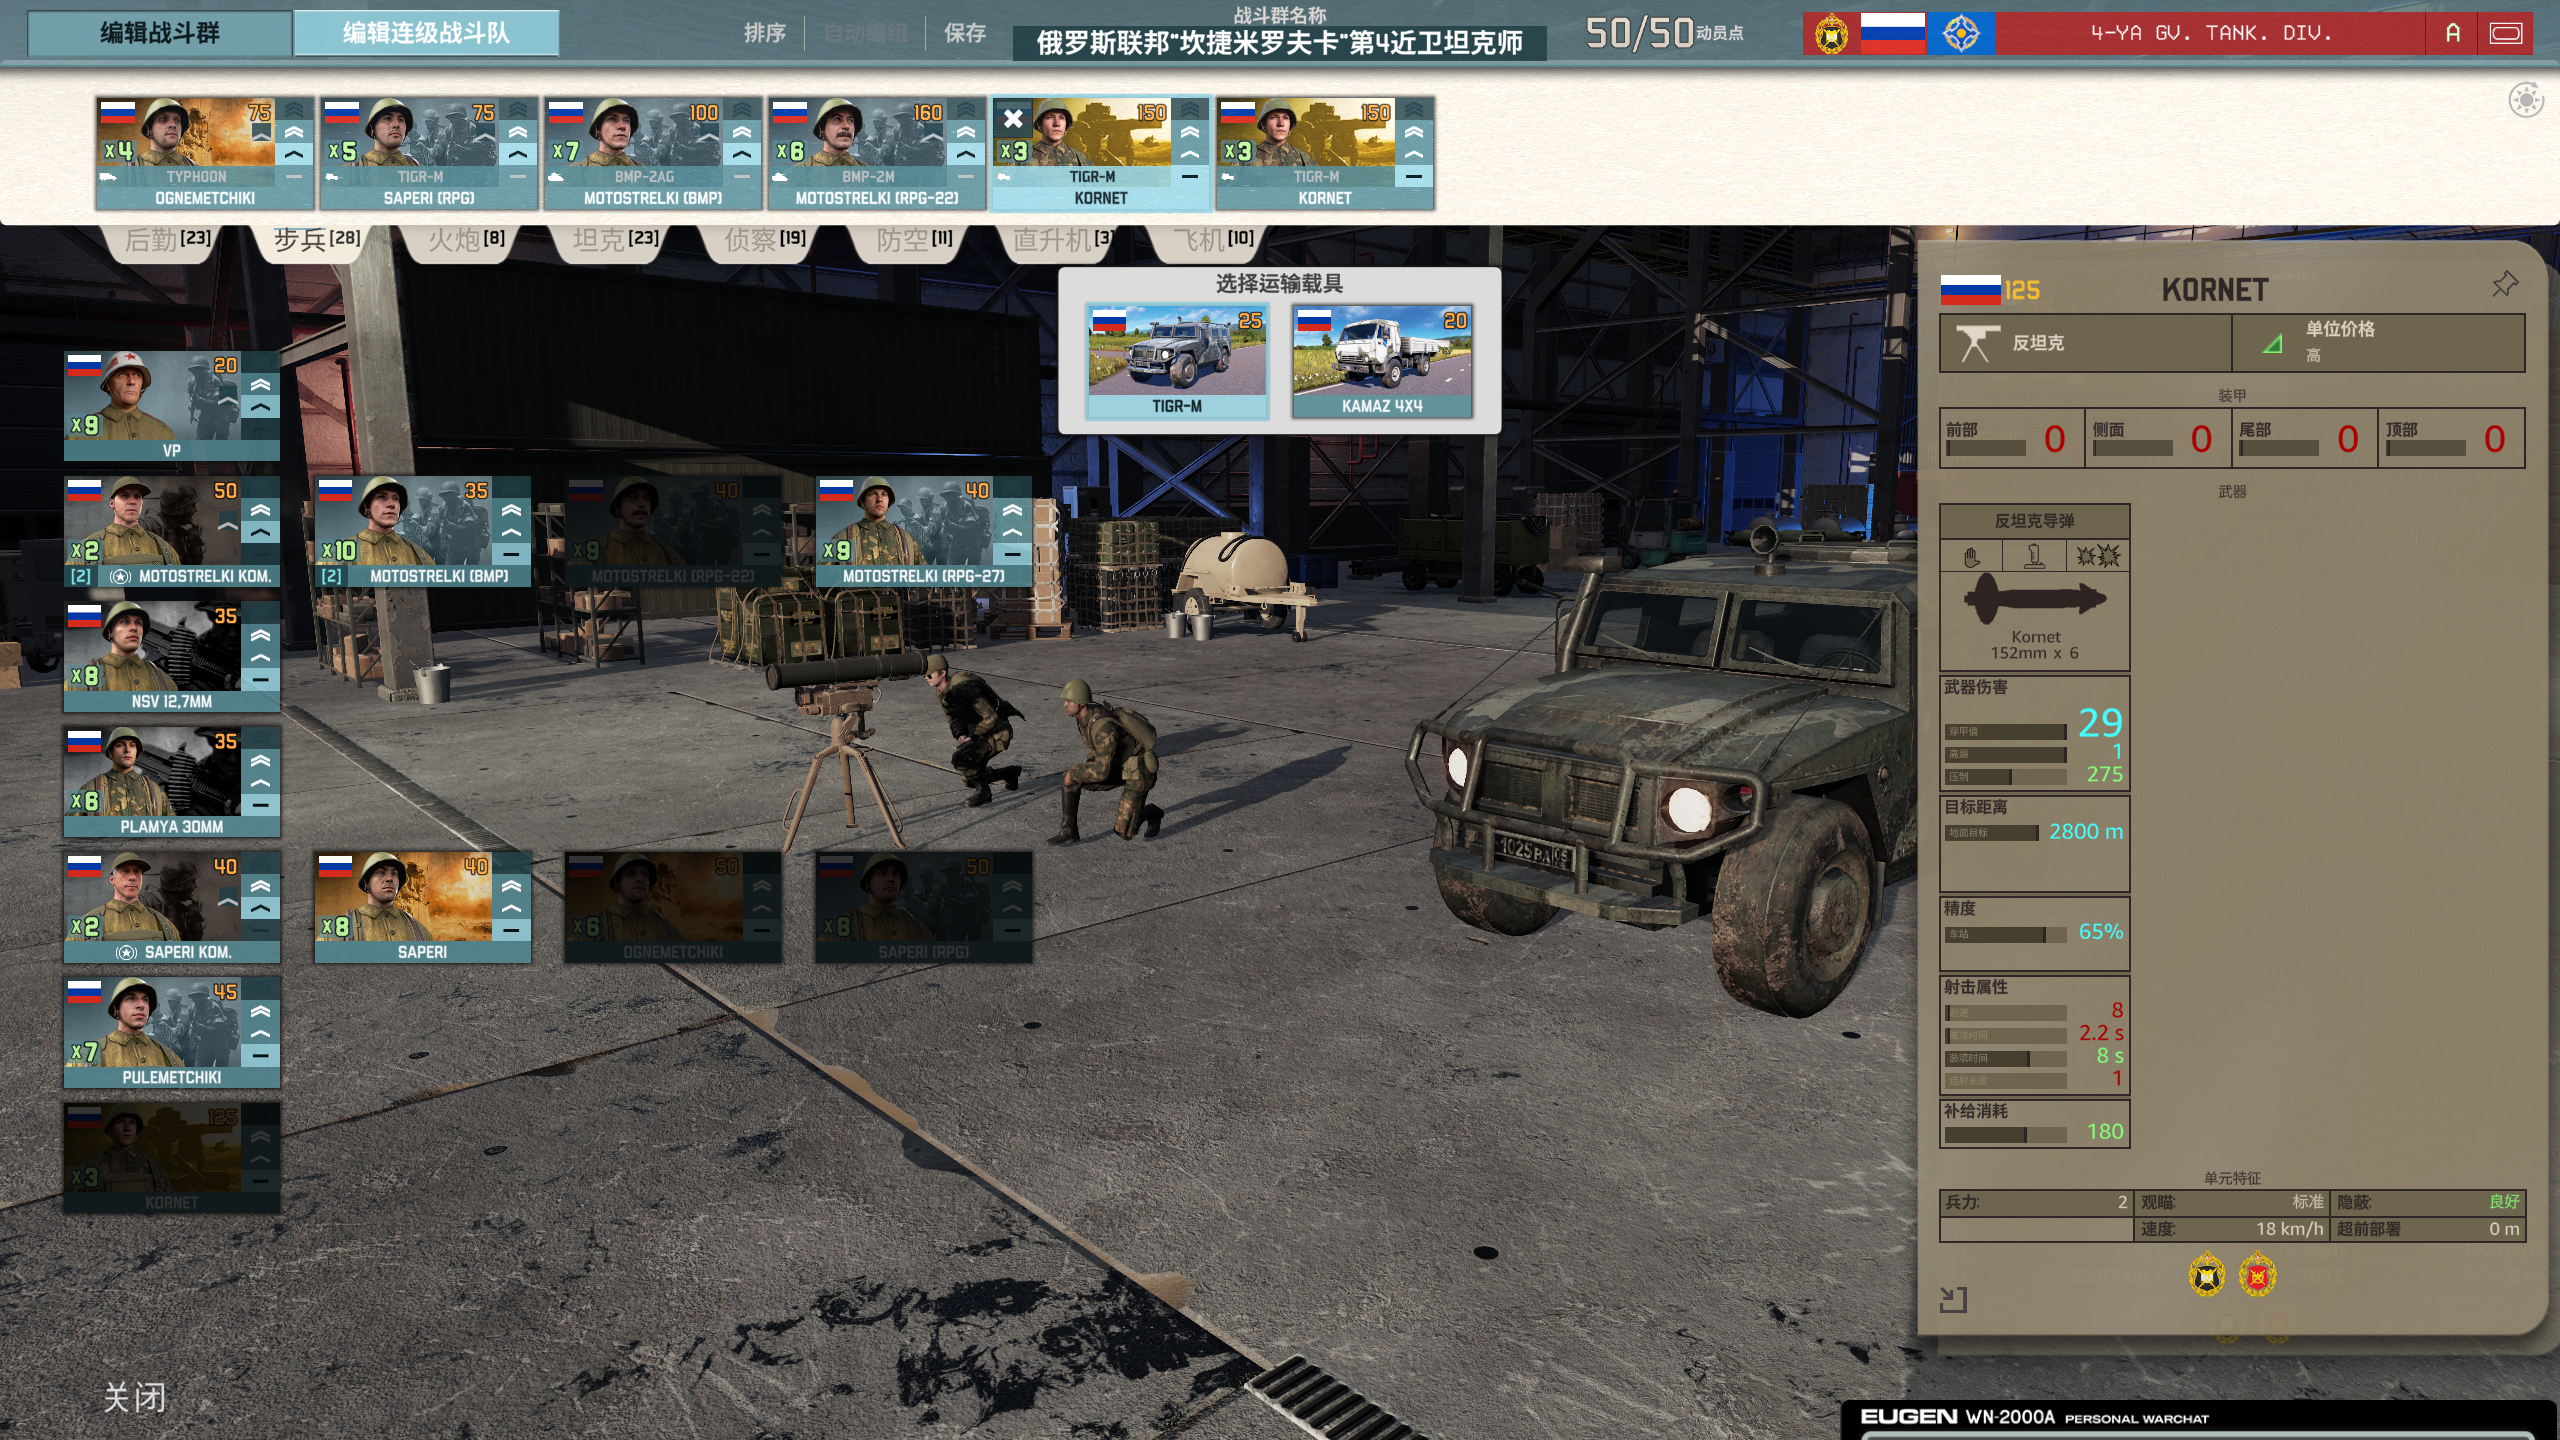Image resolution: width=2560 pixels, height=1440 pixels.
Task: Switch to 编辑连级战斗队 mode
Action: pyautogui.click(x=426, y=33)
